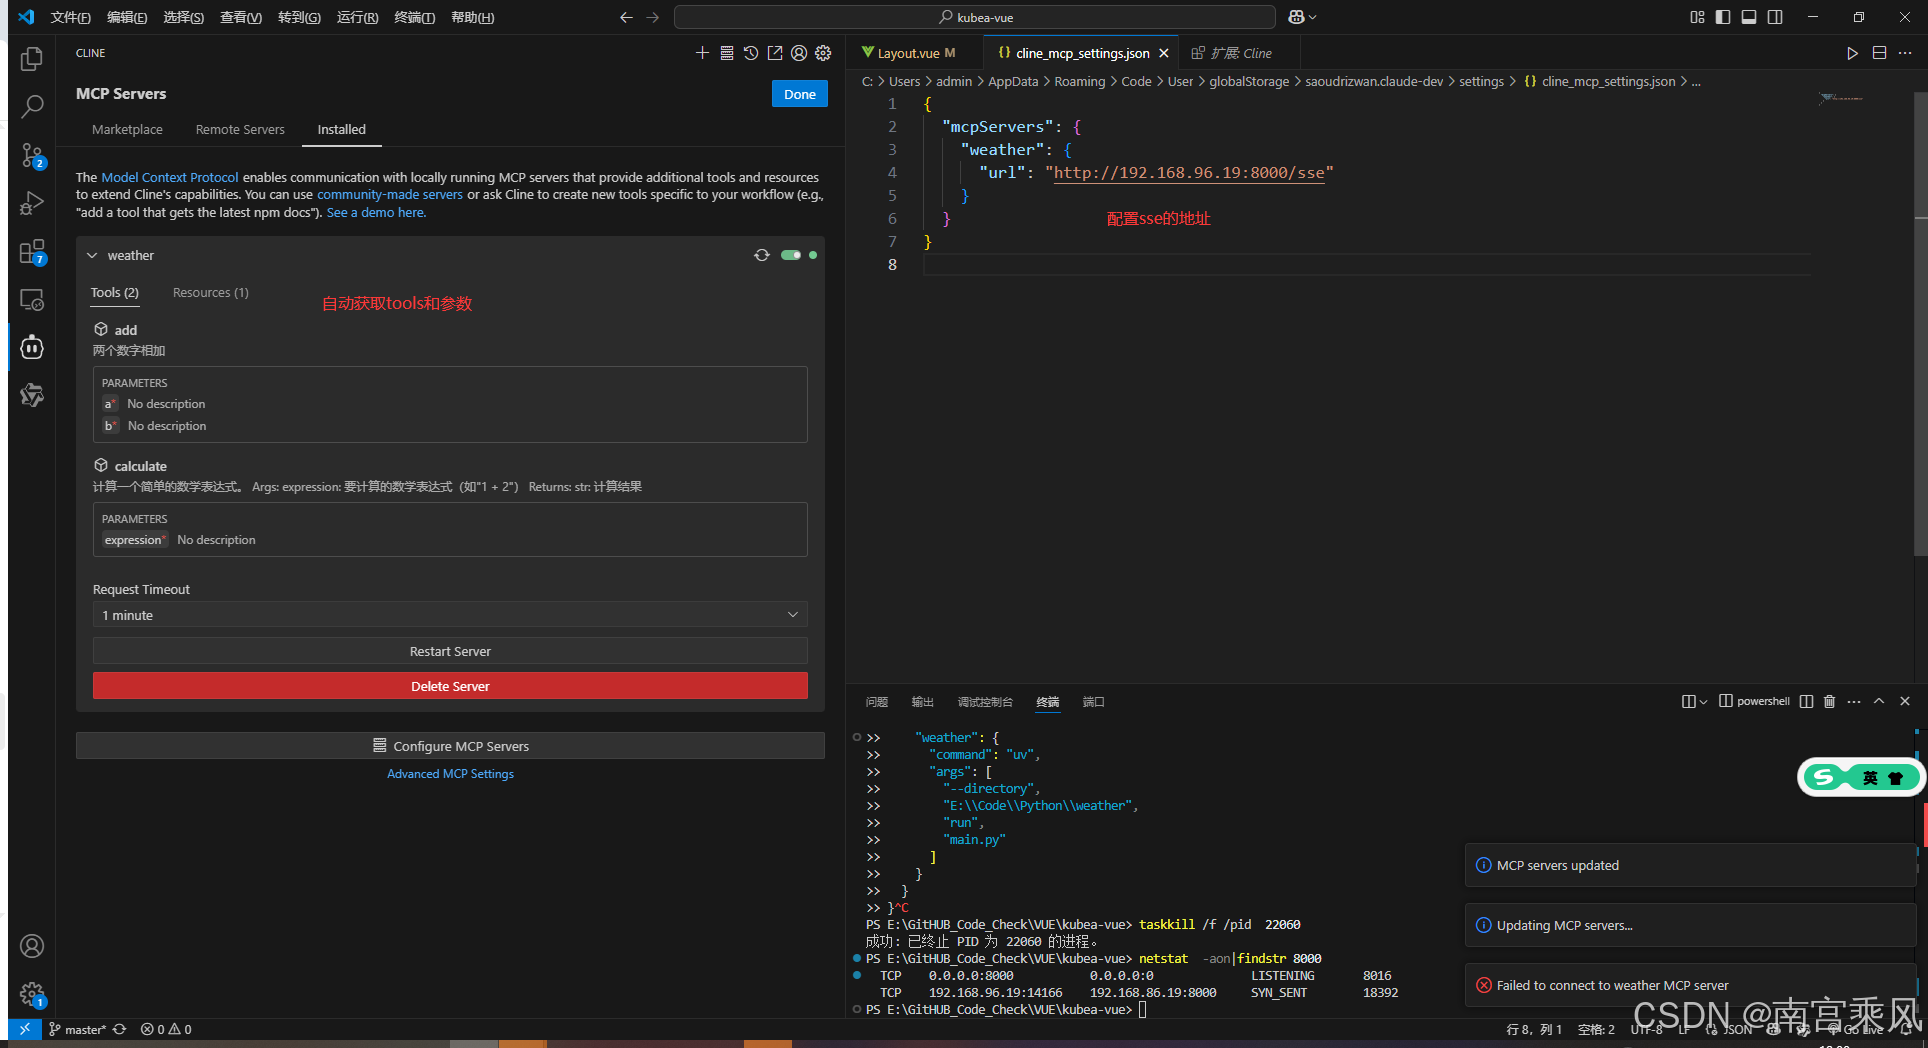Toggle the bottom panel layout button
Screen dimensions: 1928x1048
(1749, 17)
